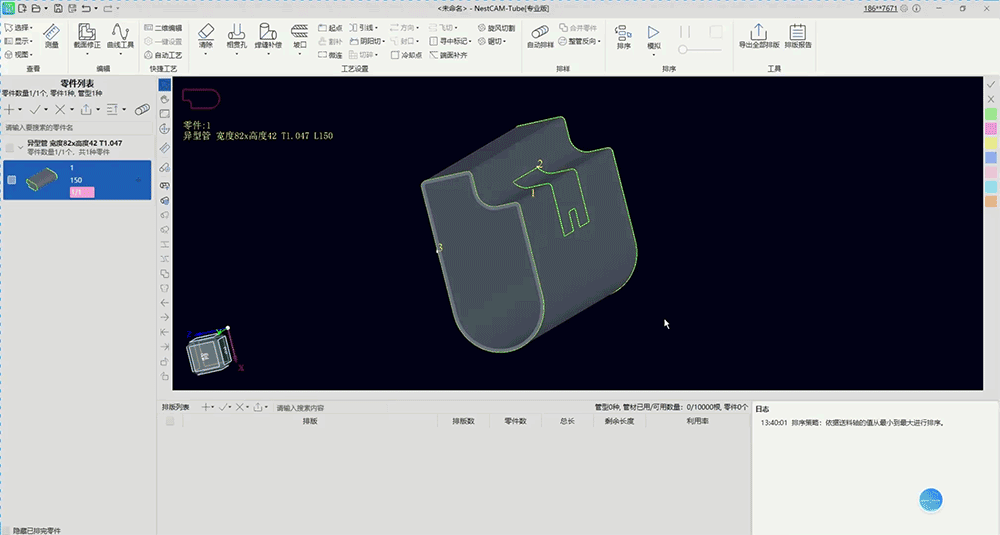Open the 曲线工具 curve tool
1000x535 pixels.
[120, 36]
